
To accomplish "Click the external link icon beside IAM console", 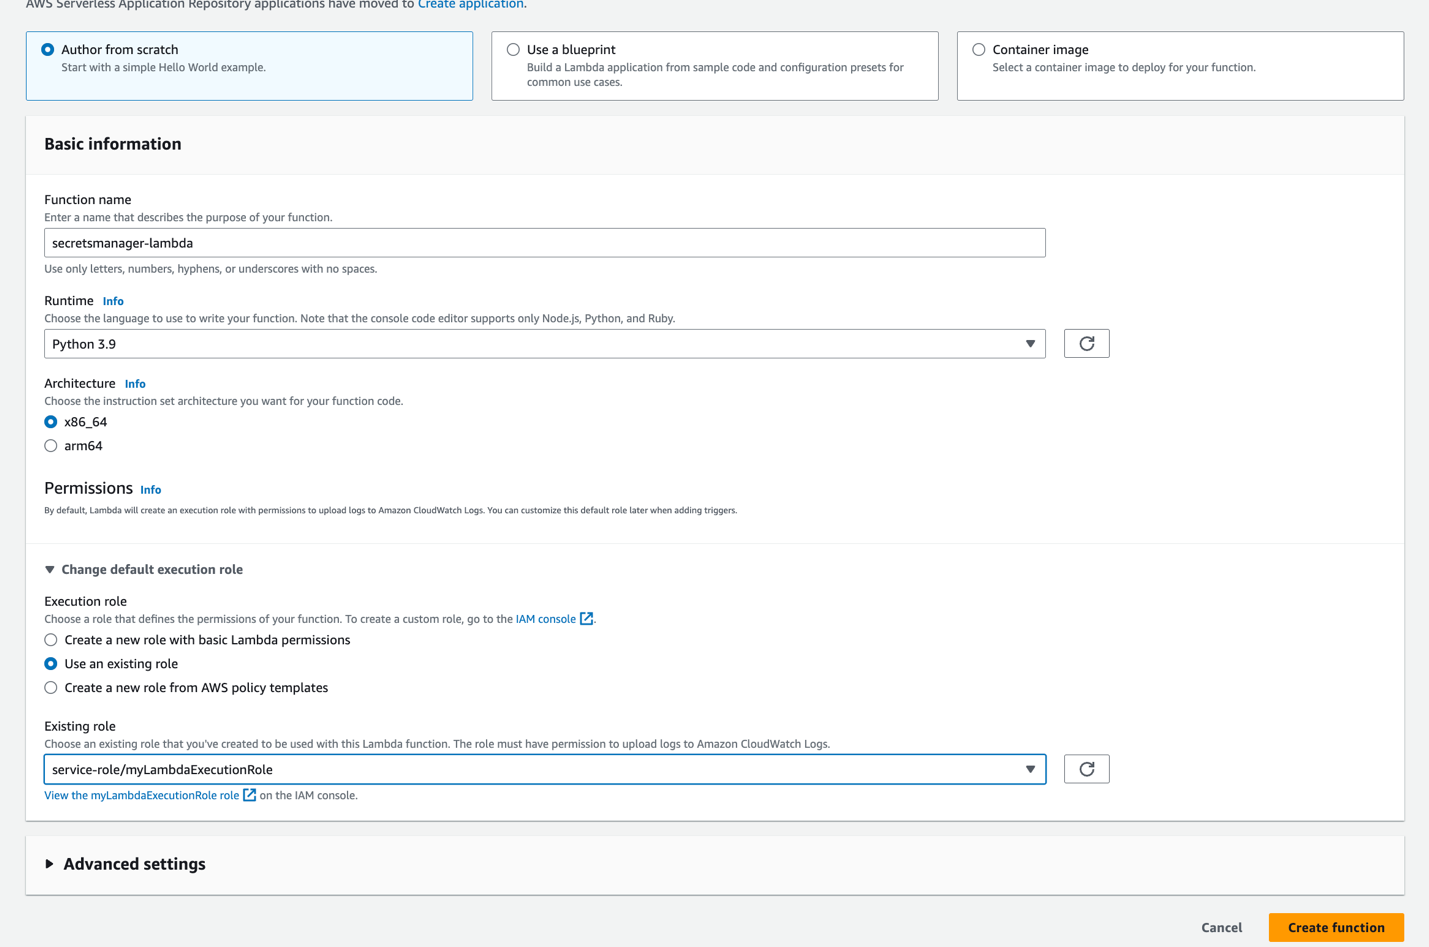I will [x=586, y=618].
